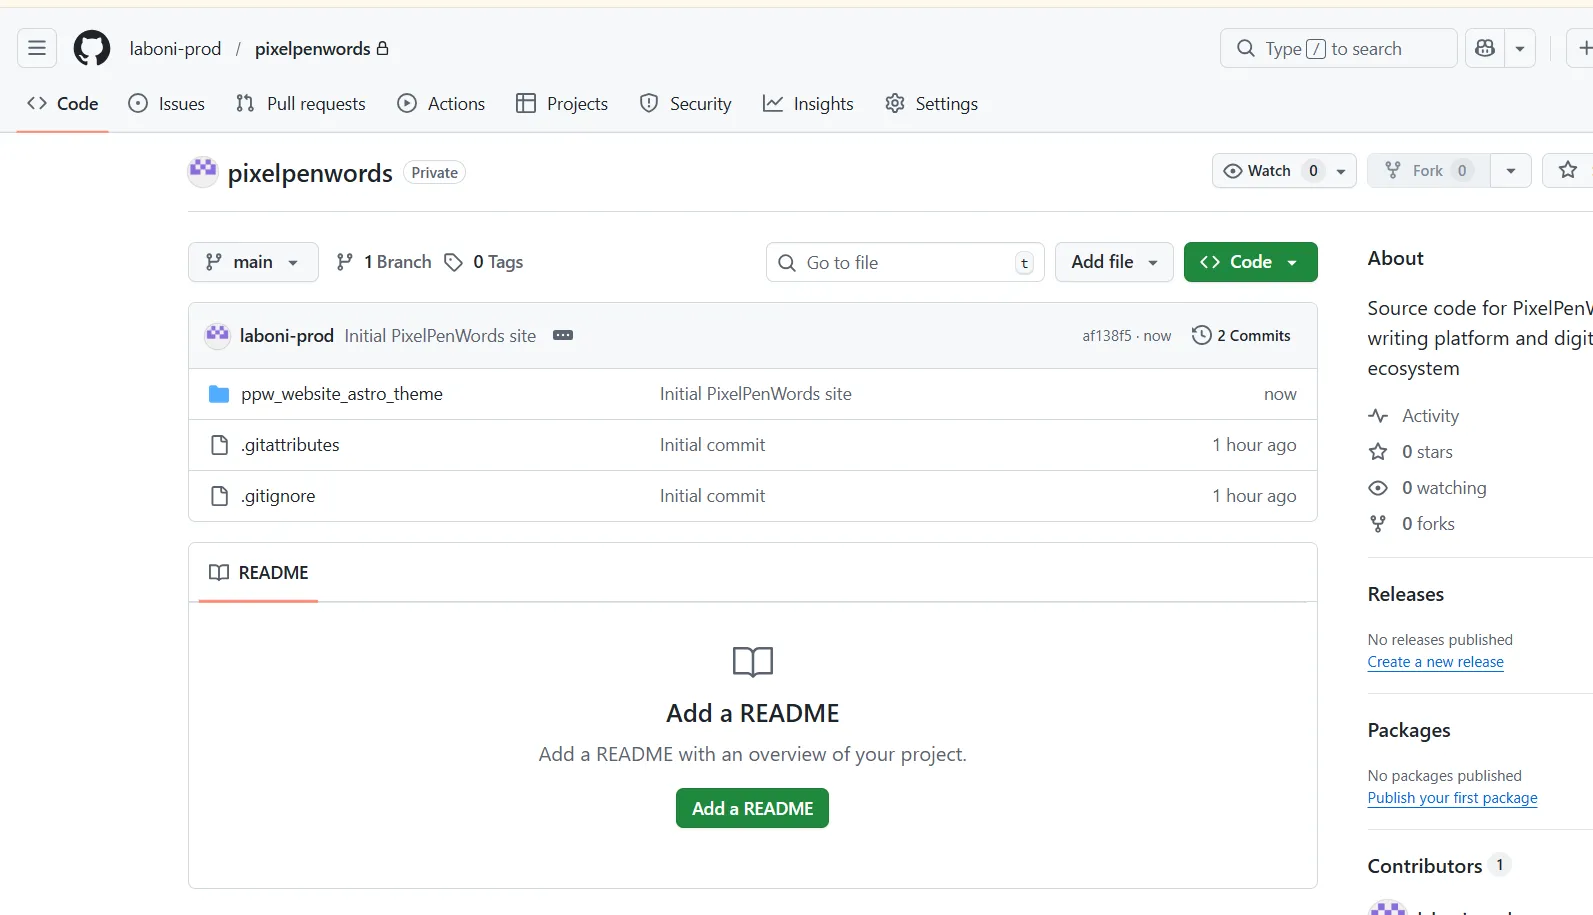Open the Actions tab
The height and width of the screenshot is (915, 1593).
441,104
